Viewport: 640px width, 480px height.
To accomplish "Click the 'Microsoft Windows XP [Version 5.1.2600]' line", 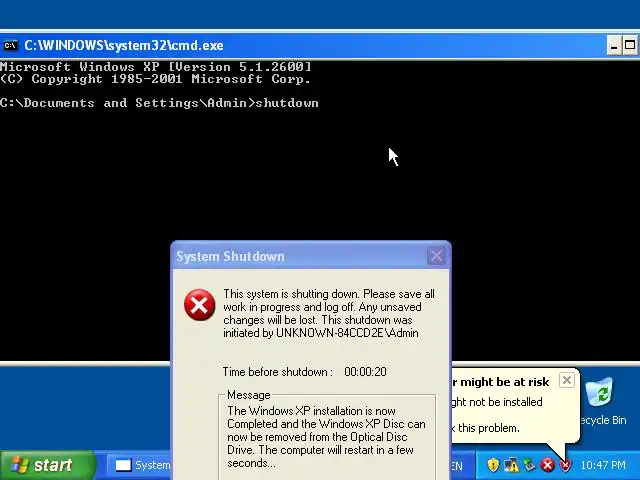I will [156, 67].
